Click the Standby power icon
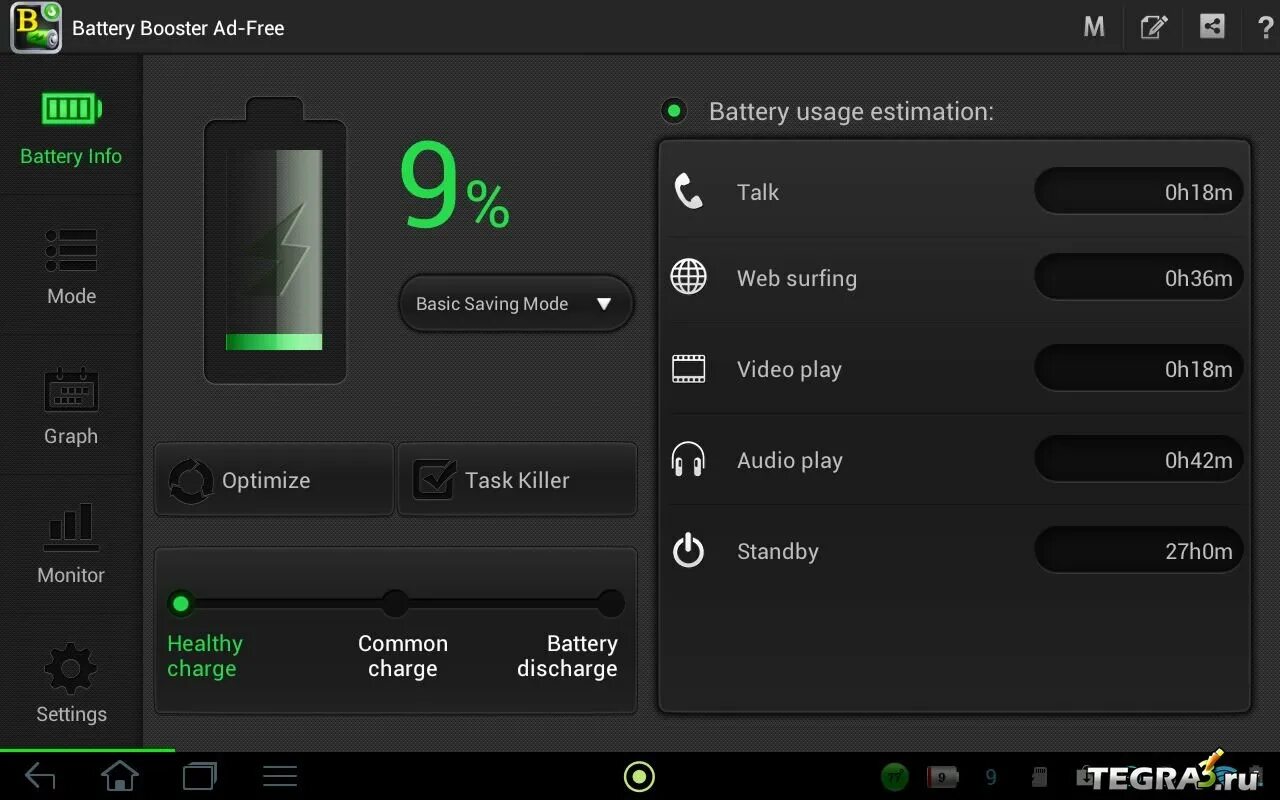This screenshot has height=800, width=1280. 688,551
